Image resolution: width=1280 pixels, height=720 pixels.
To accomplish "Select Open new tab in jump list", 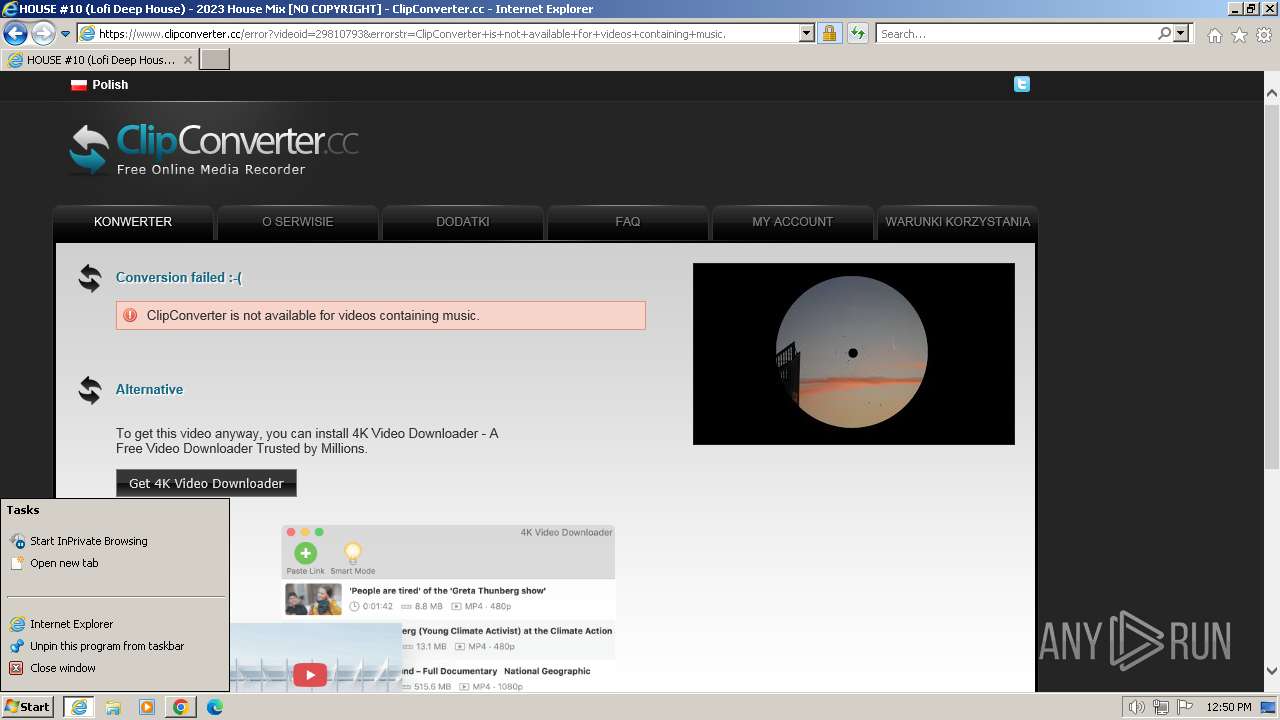I will (64, 563).
